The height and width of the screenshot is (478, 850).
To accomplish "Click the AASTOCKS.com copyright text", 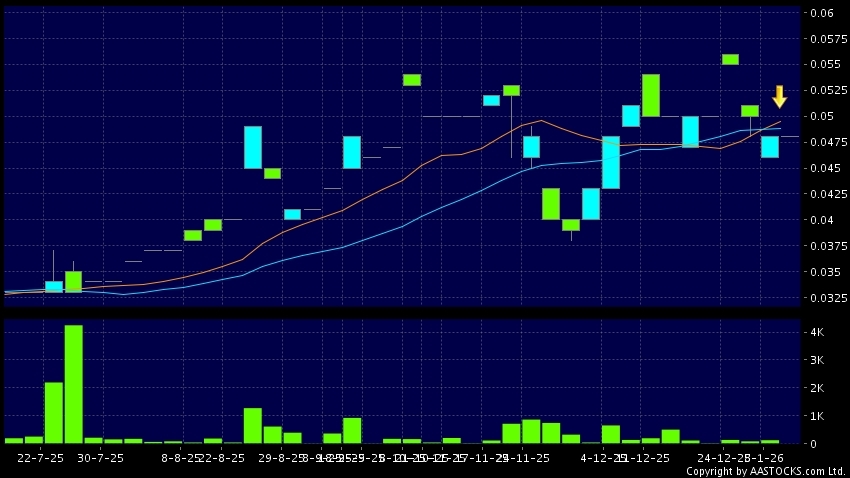I will click(x=766, y=471).
